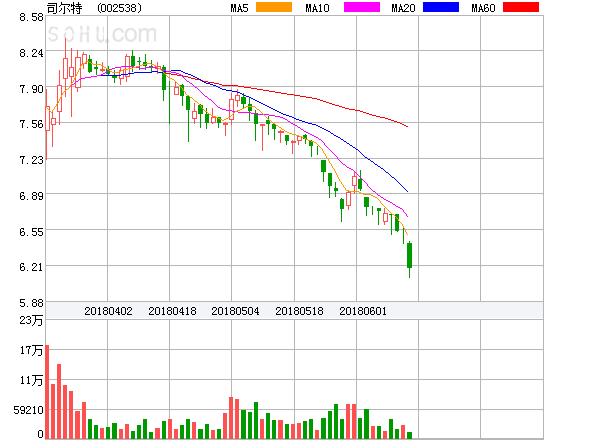Click the 5.88 price axis label
Viewport: 600px width, 440px height.
(x=31, y=303)
